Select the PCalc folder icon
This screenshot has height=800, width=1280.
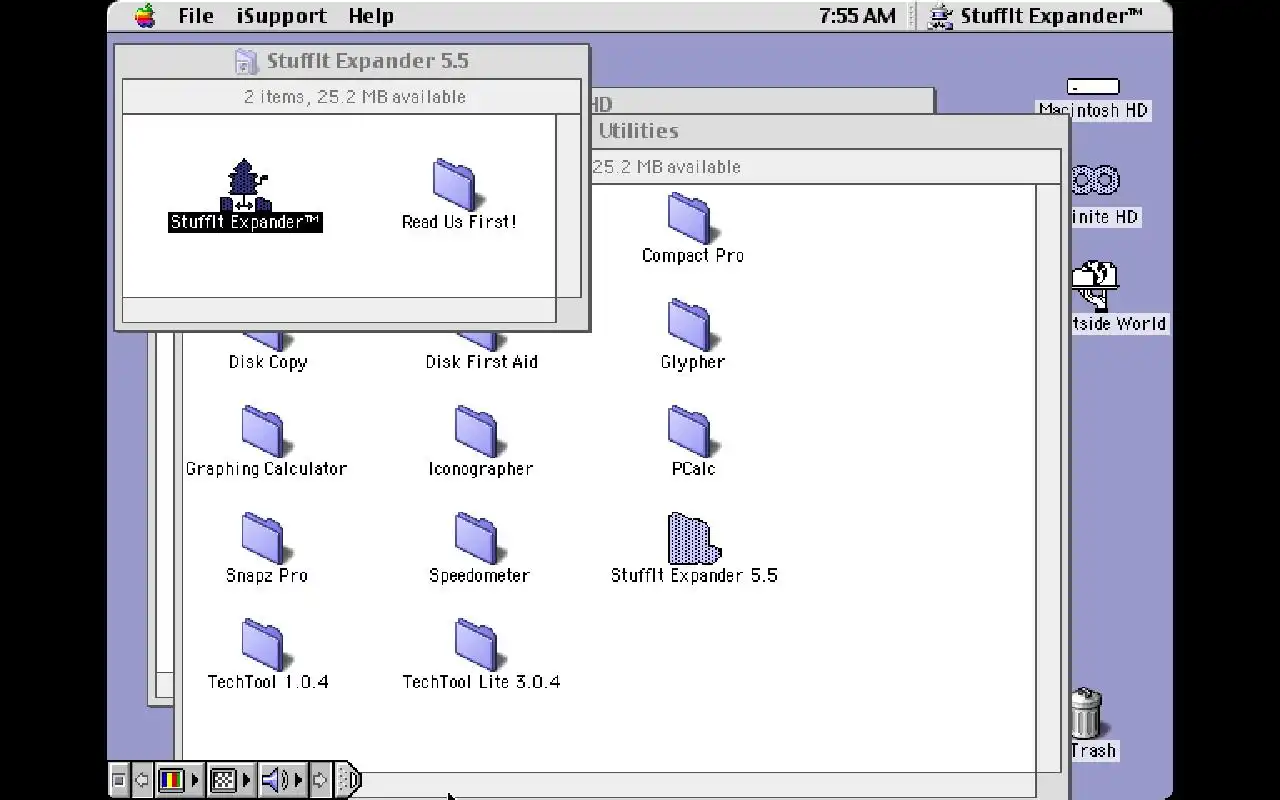click(690, 432)
